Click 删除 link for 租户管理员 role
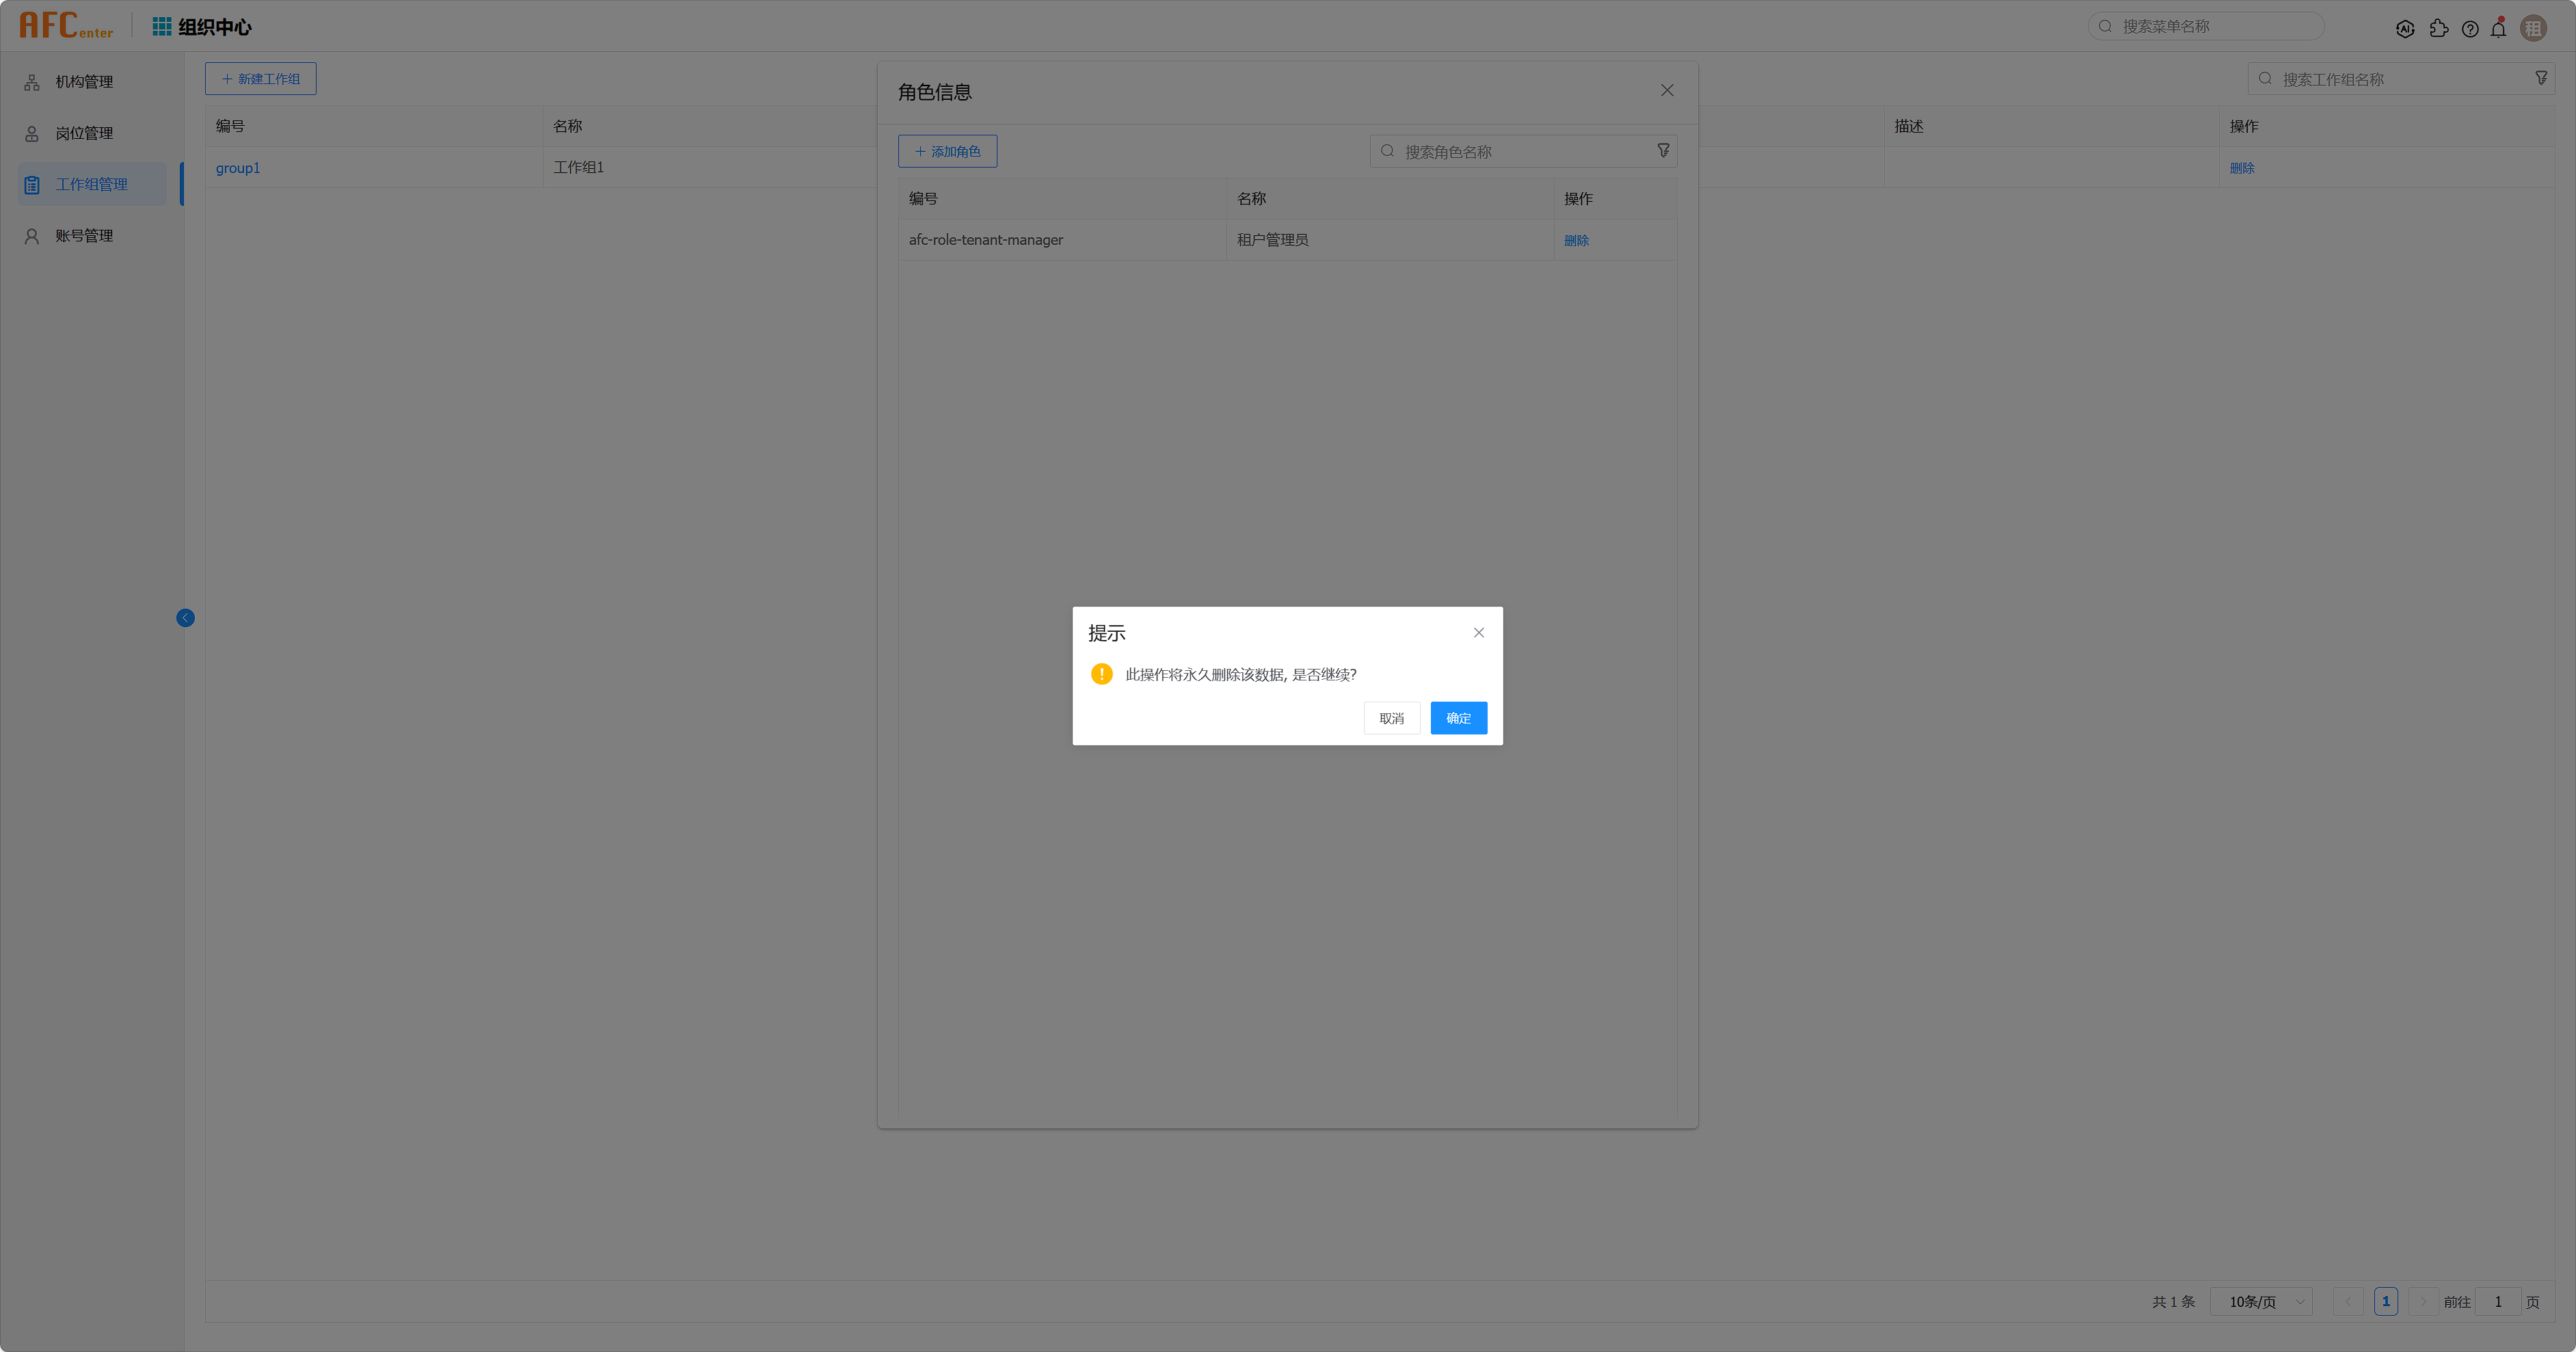The image size is (2576, 1352). click(x=1576, y=240)
